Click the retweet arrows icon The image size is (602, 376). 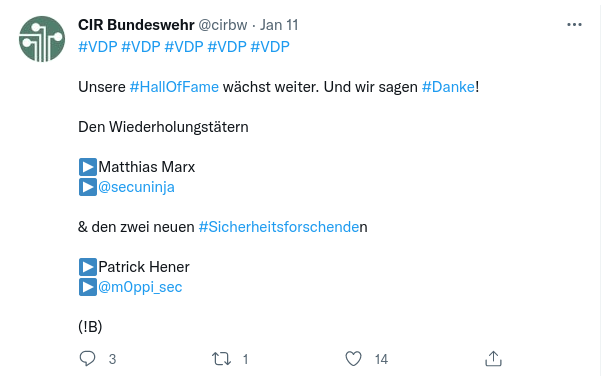(222, 359)
